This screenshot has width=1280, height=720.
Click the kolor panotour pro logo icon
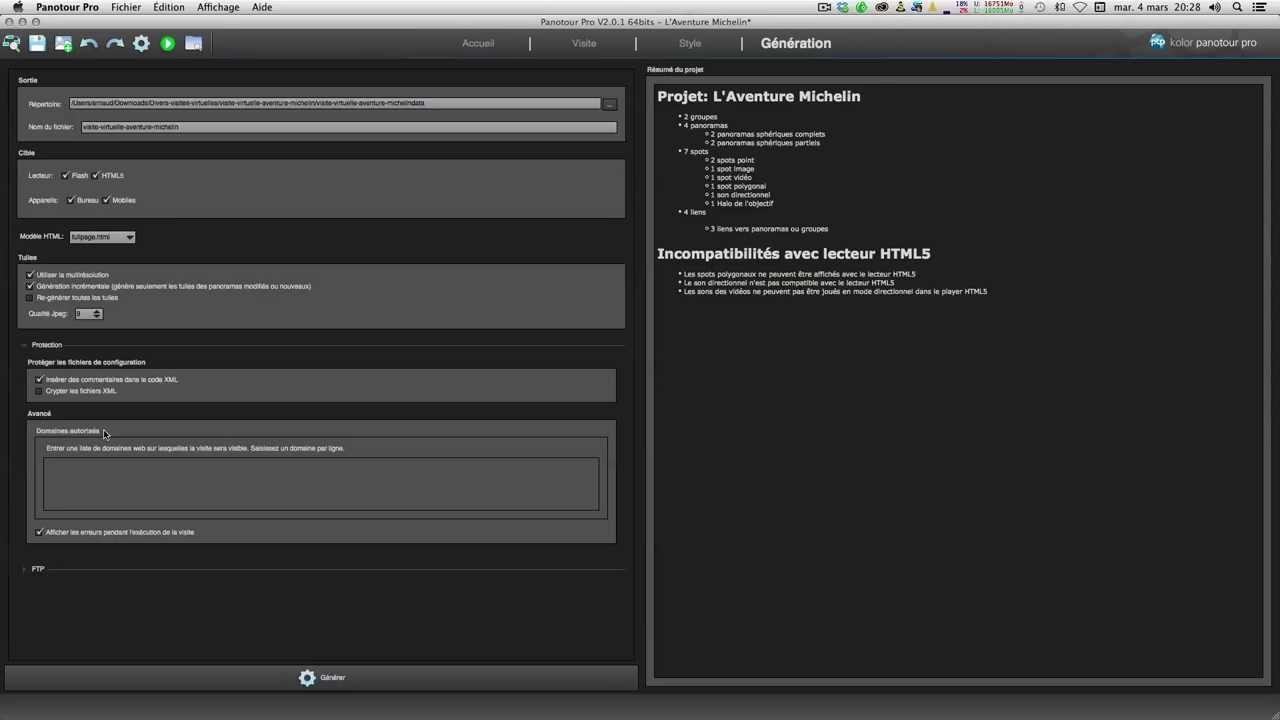(1157, 42)
